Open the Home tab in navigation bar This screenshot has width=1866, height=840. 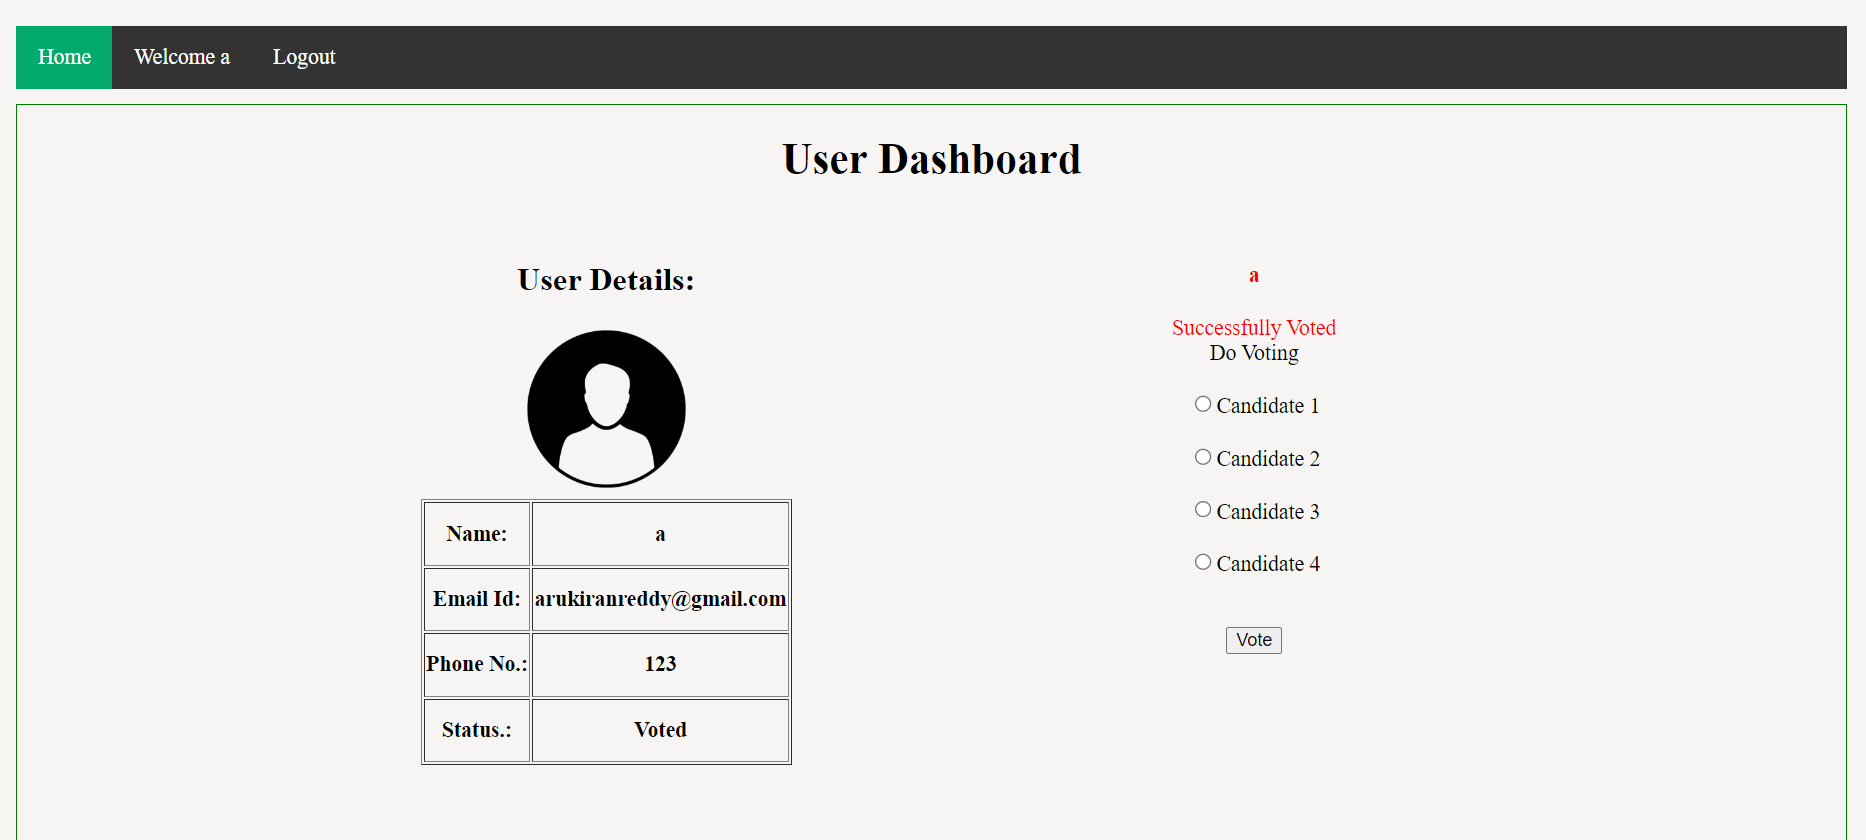[x=64, y=57]
